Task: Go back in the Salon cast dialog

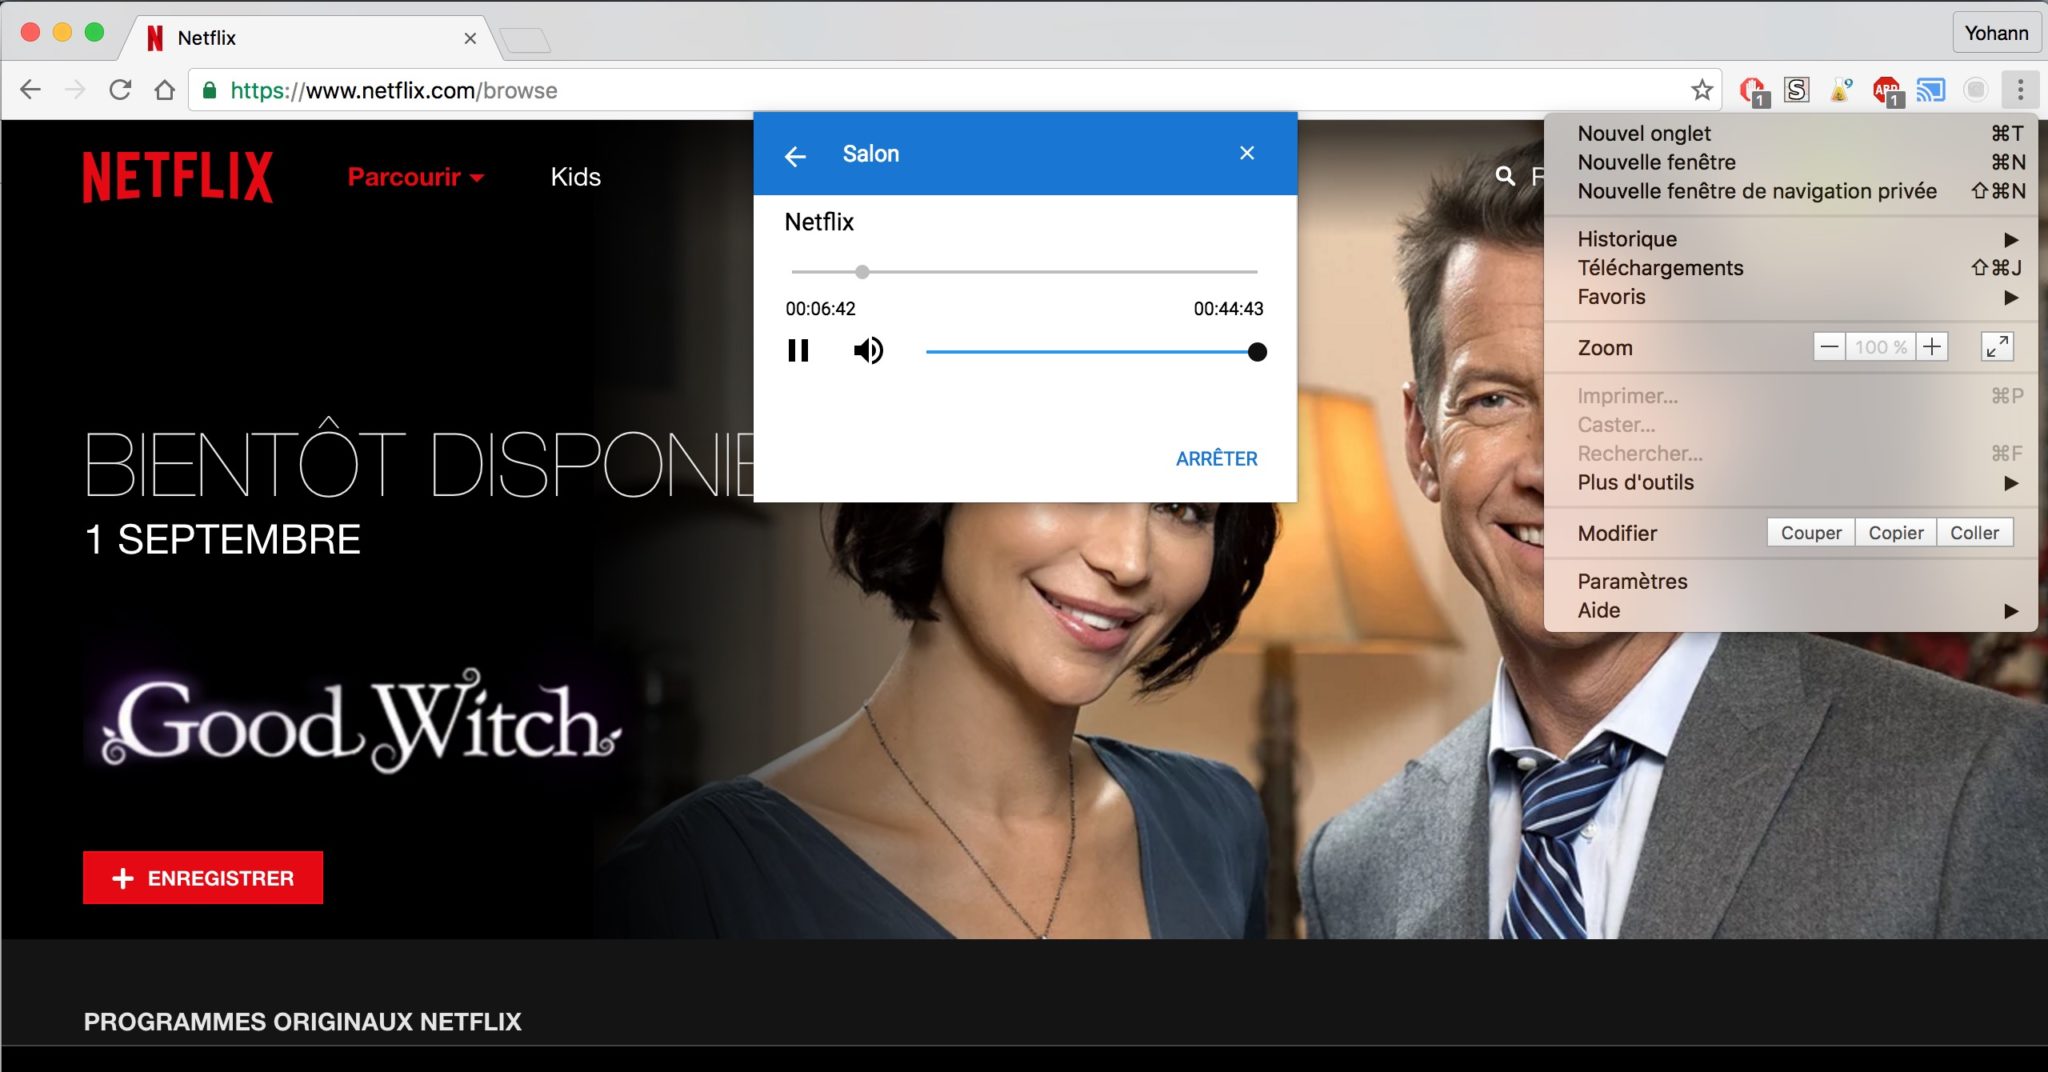Action: 796,156
